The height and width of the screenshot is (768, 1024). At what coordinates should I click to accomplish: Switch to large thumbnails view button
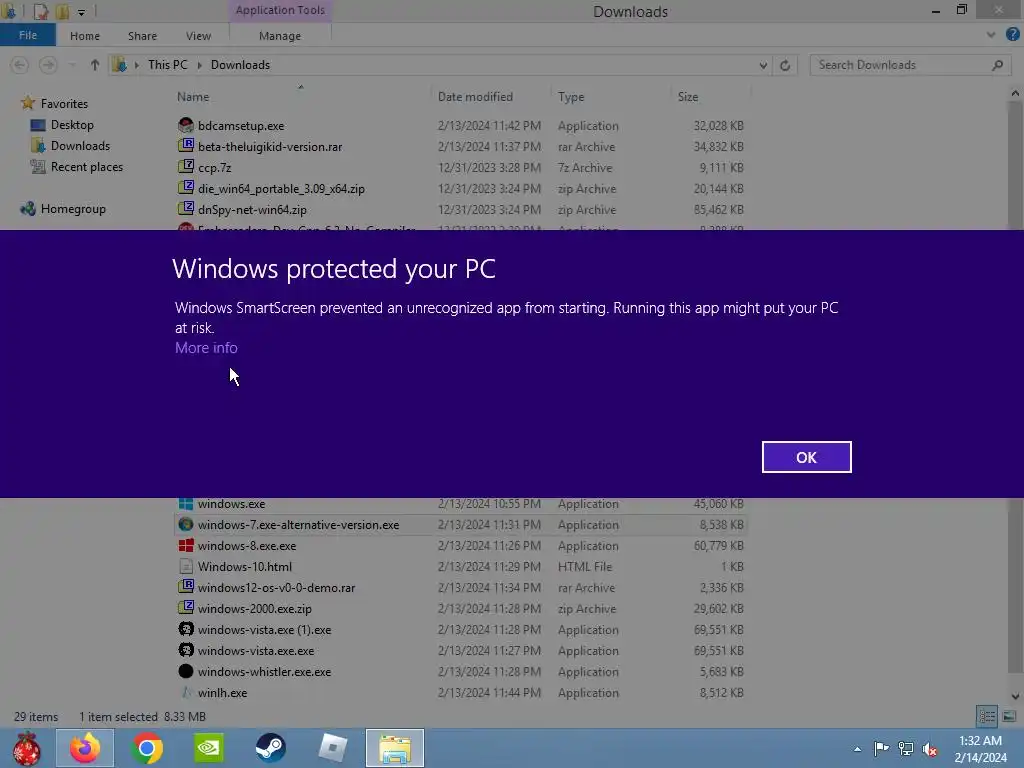pyautogui.click(x=1009, y=716)
